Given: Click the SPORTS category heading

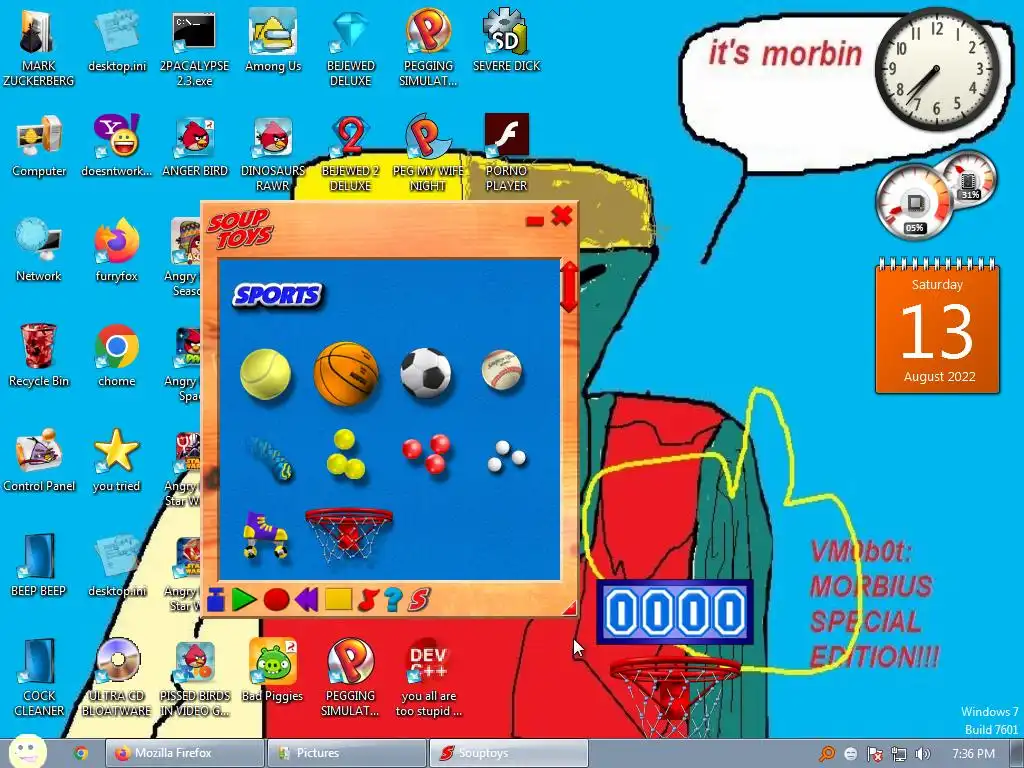Looking at the screenshot, I should pyautogui.click(x=277, y=295).
